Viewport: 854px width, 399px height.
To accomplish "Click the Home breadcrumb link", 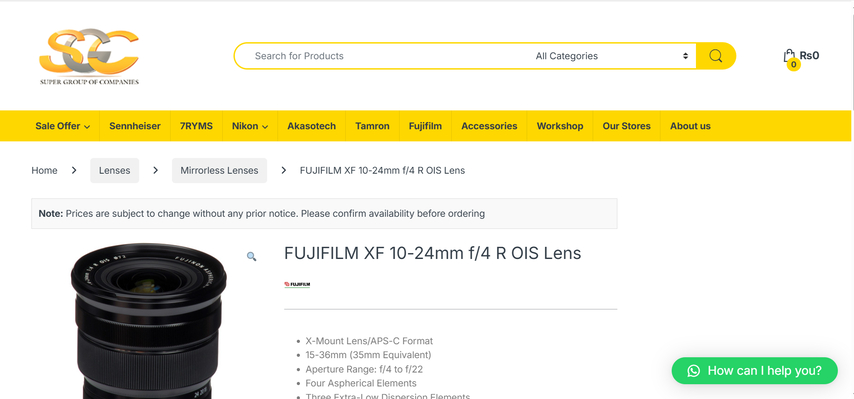I will [44, 170].
